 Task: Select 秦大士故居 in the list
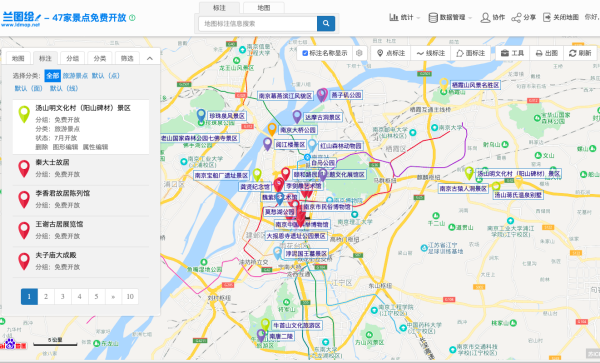pos(52,163)
